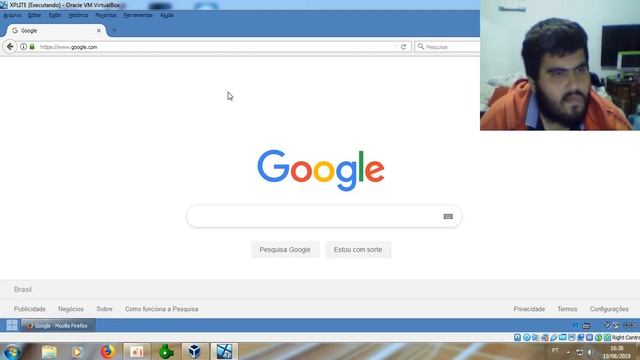Click the host tray network icon
The image size is (640, 360).
pyautogui.click(x=579, y=352)
